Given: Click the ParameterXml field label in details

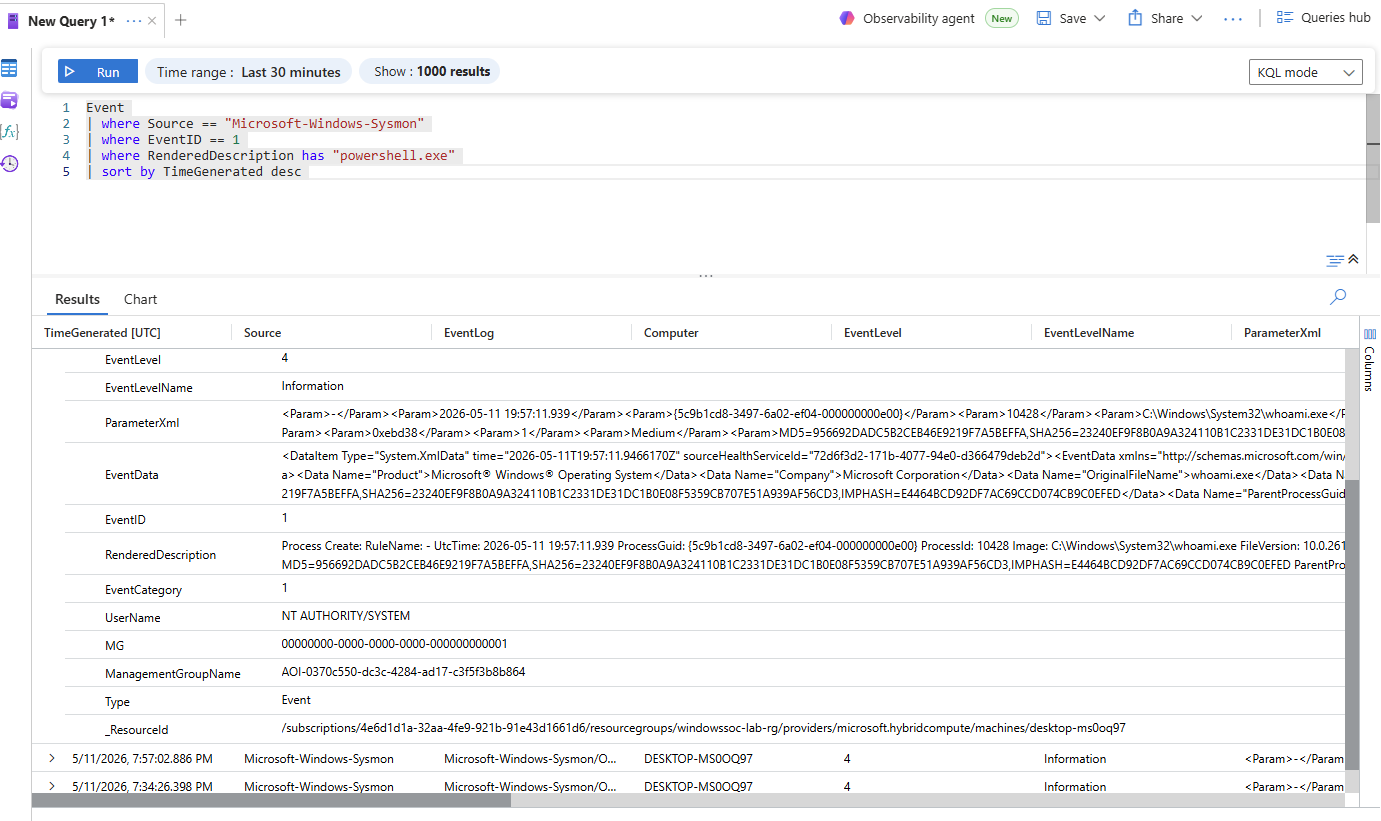Looking at the screenshot, I should tap(142, 423).
